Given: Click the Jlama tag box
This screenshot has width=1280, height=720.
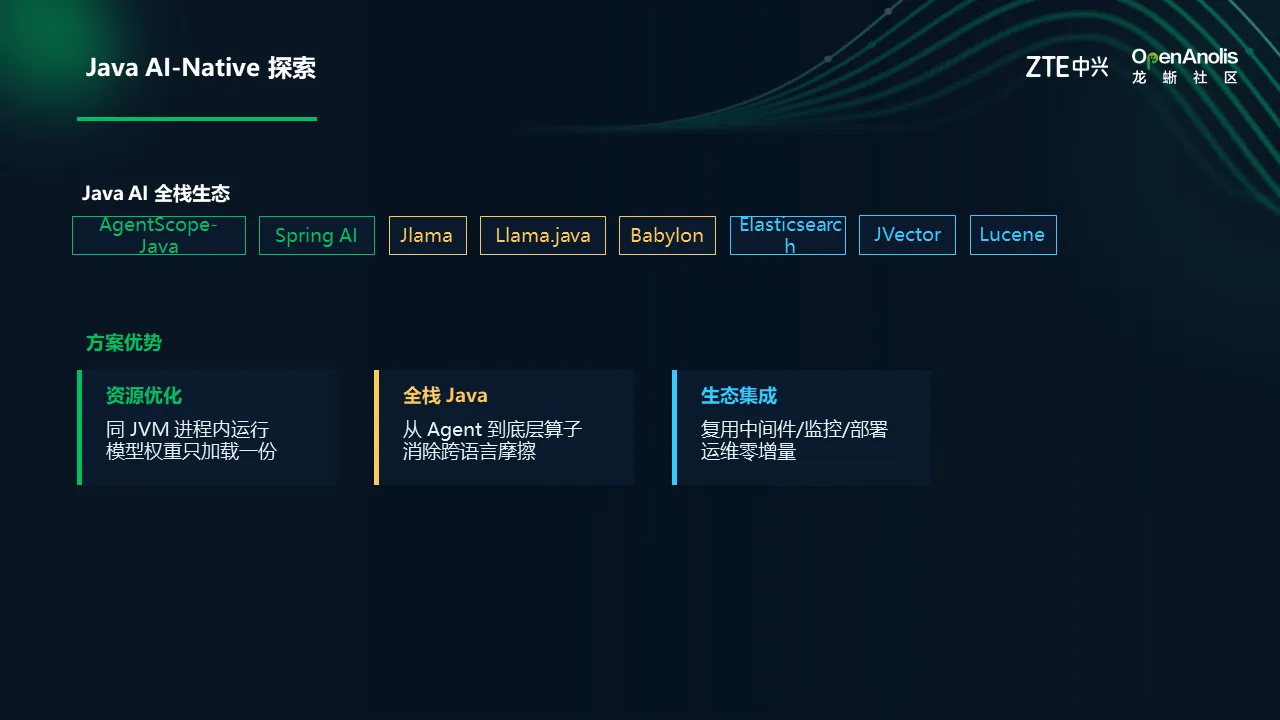Looking at the screenshot, I should (x=428, y=235).
